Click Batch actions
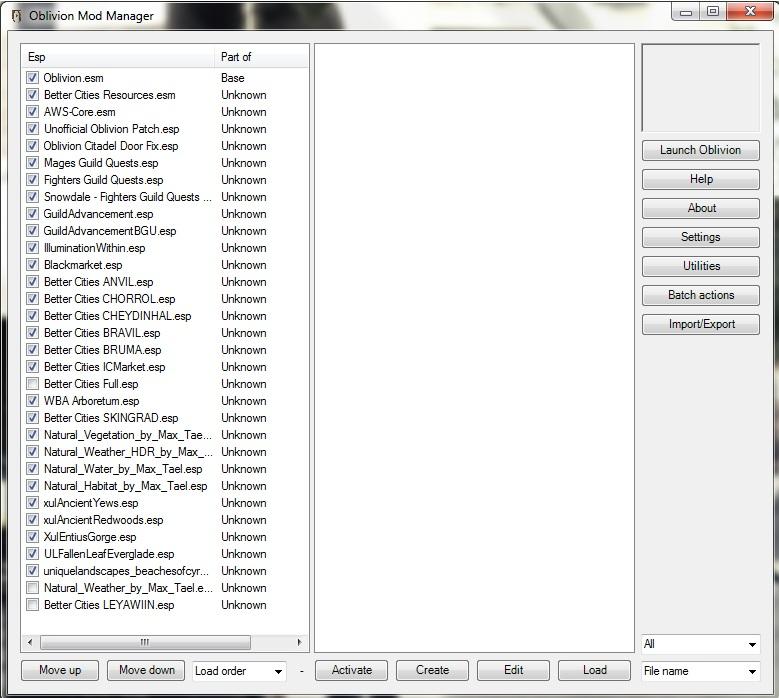Screen dimensions: 779x698 coord(701,295)
